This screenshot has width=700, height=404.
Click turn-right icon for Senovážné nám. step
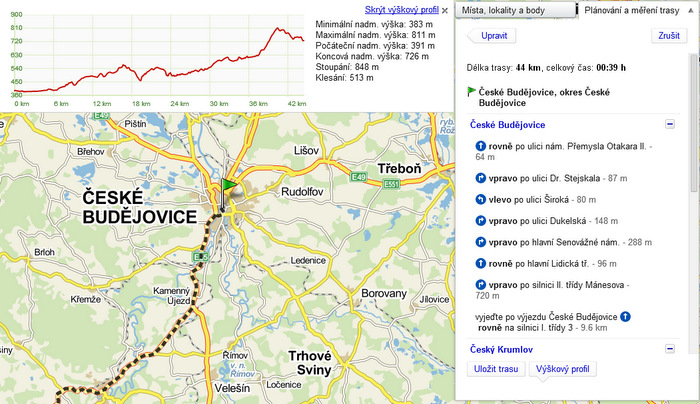coord(481,241)
